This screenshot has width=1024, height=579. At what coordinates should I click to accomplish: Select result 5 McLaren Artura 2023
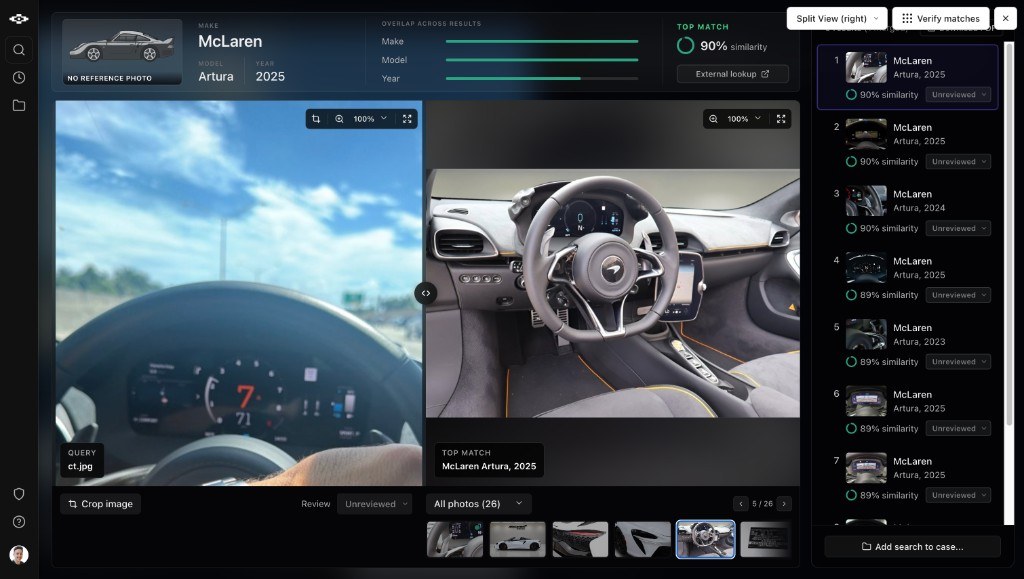click(x=908, y=344)
